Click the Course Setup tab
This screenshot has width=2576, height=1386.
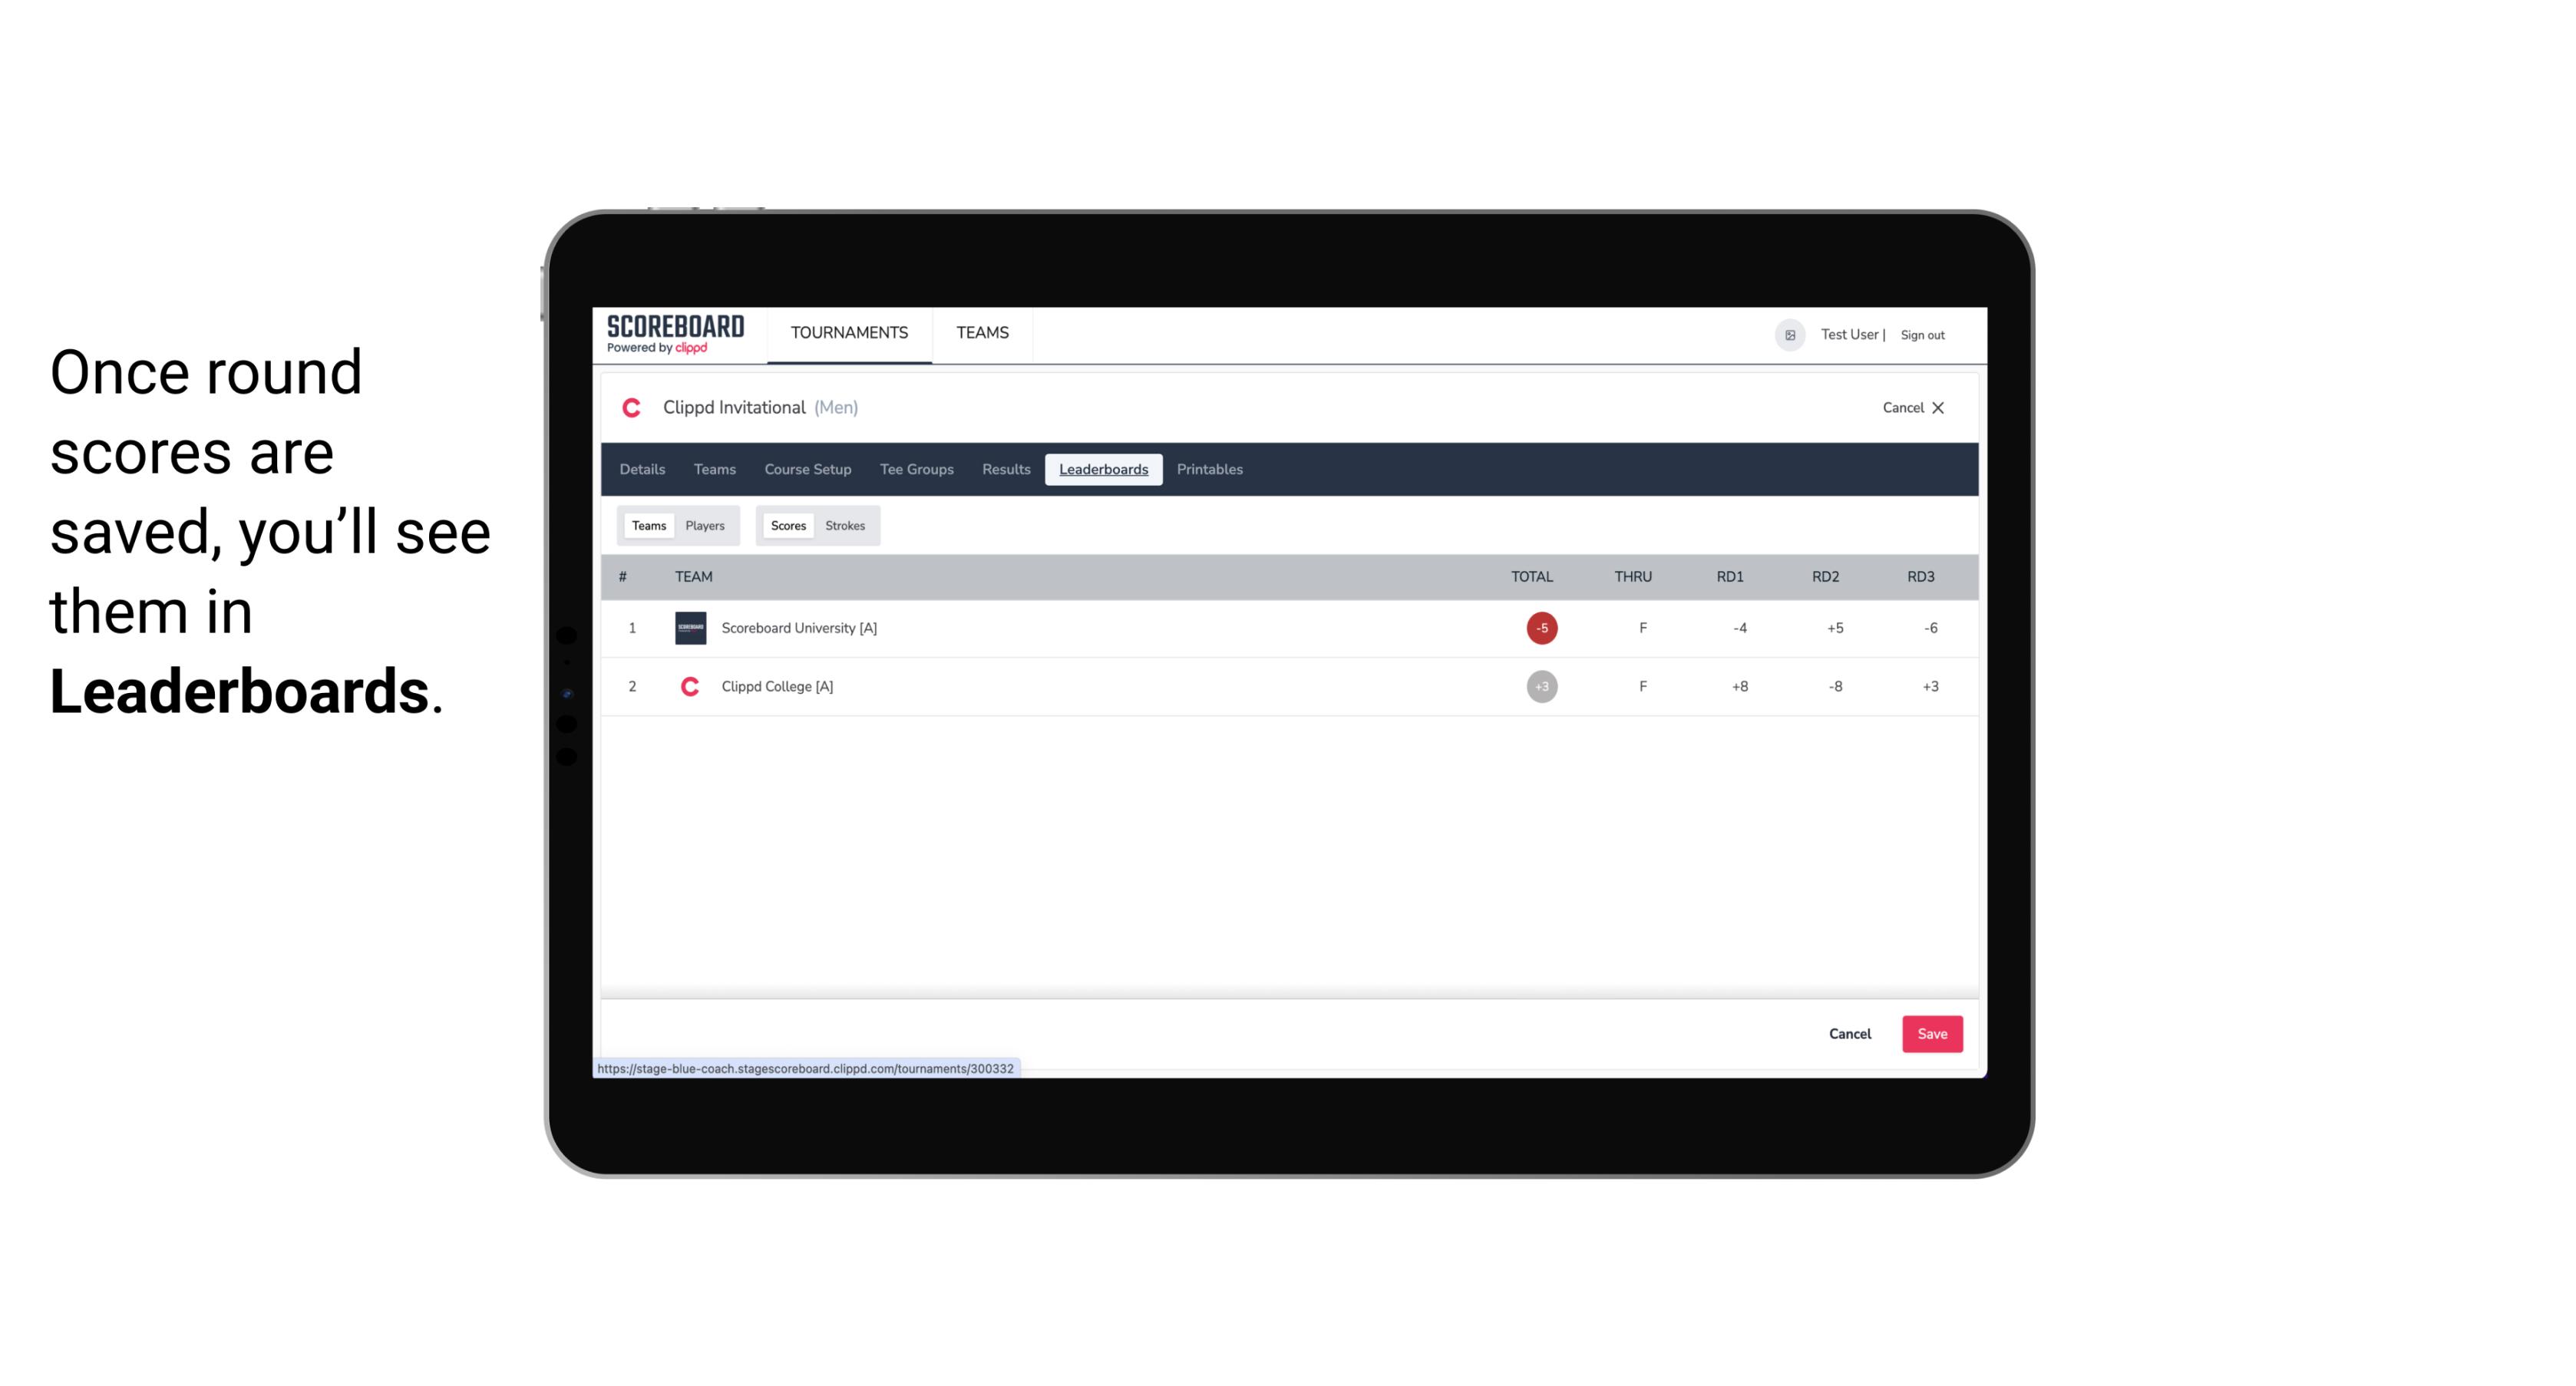click(x=806, y=470)
